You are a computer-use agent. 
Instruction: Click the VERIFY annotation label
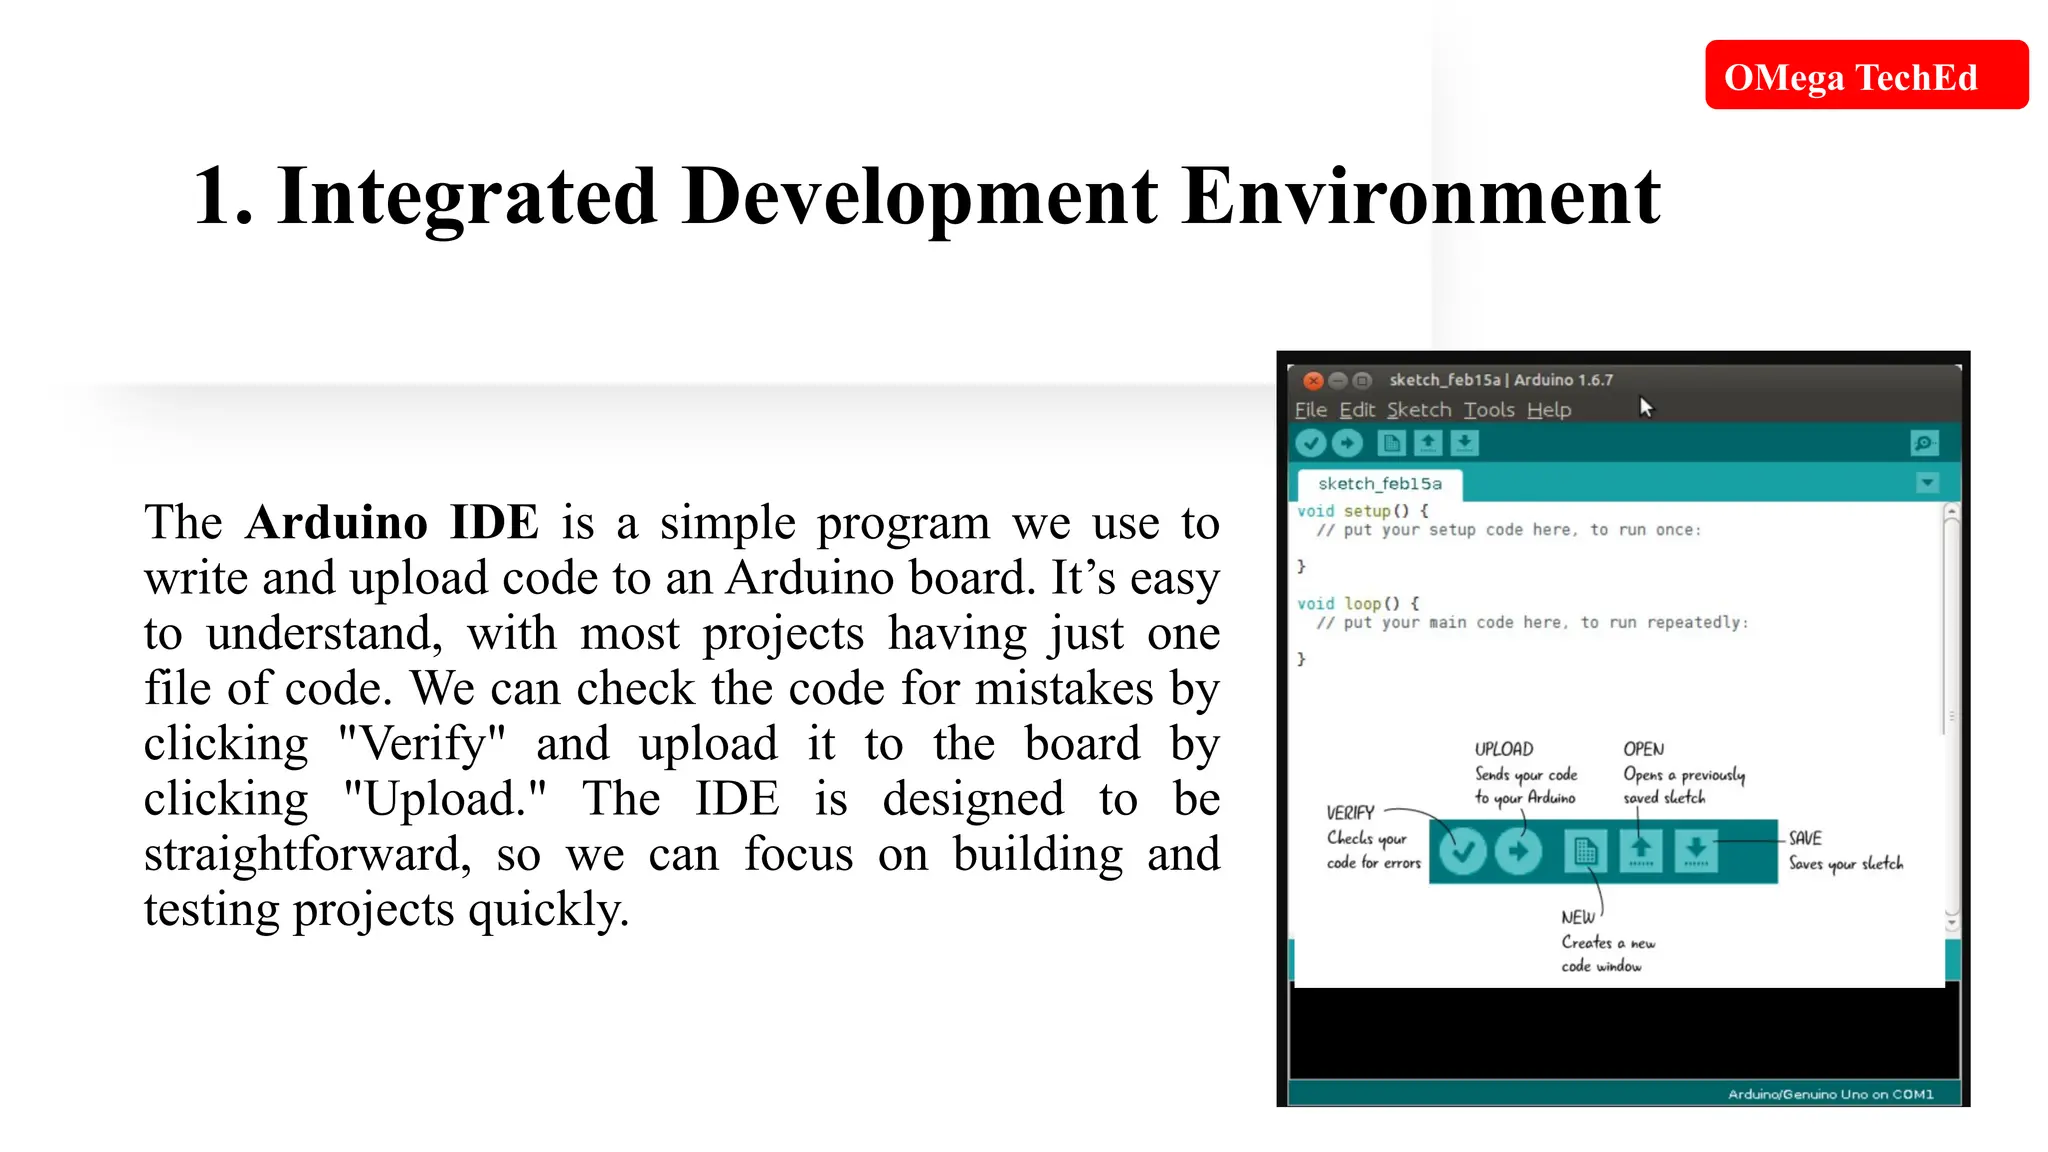[1350, 813]
